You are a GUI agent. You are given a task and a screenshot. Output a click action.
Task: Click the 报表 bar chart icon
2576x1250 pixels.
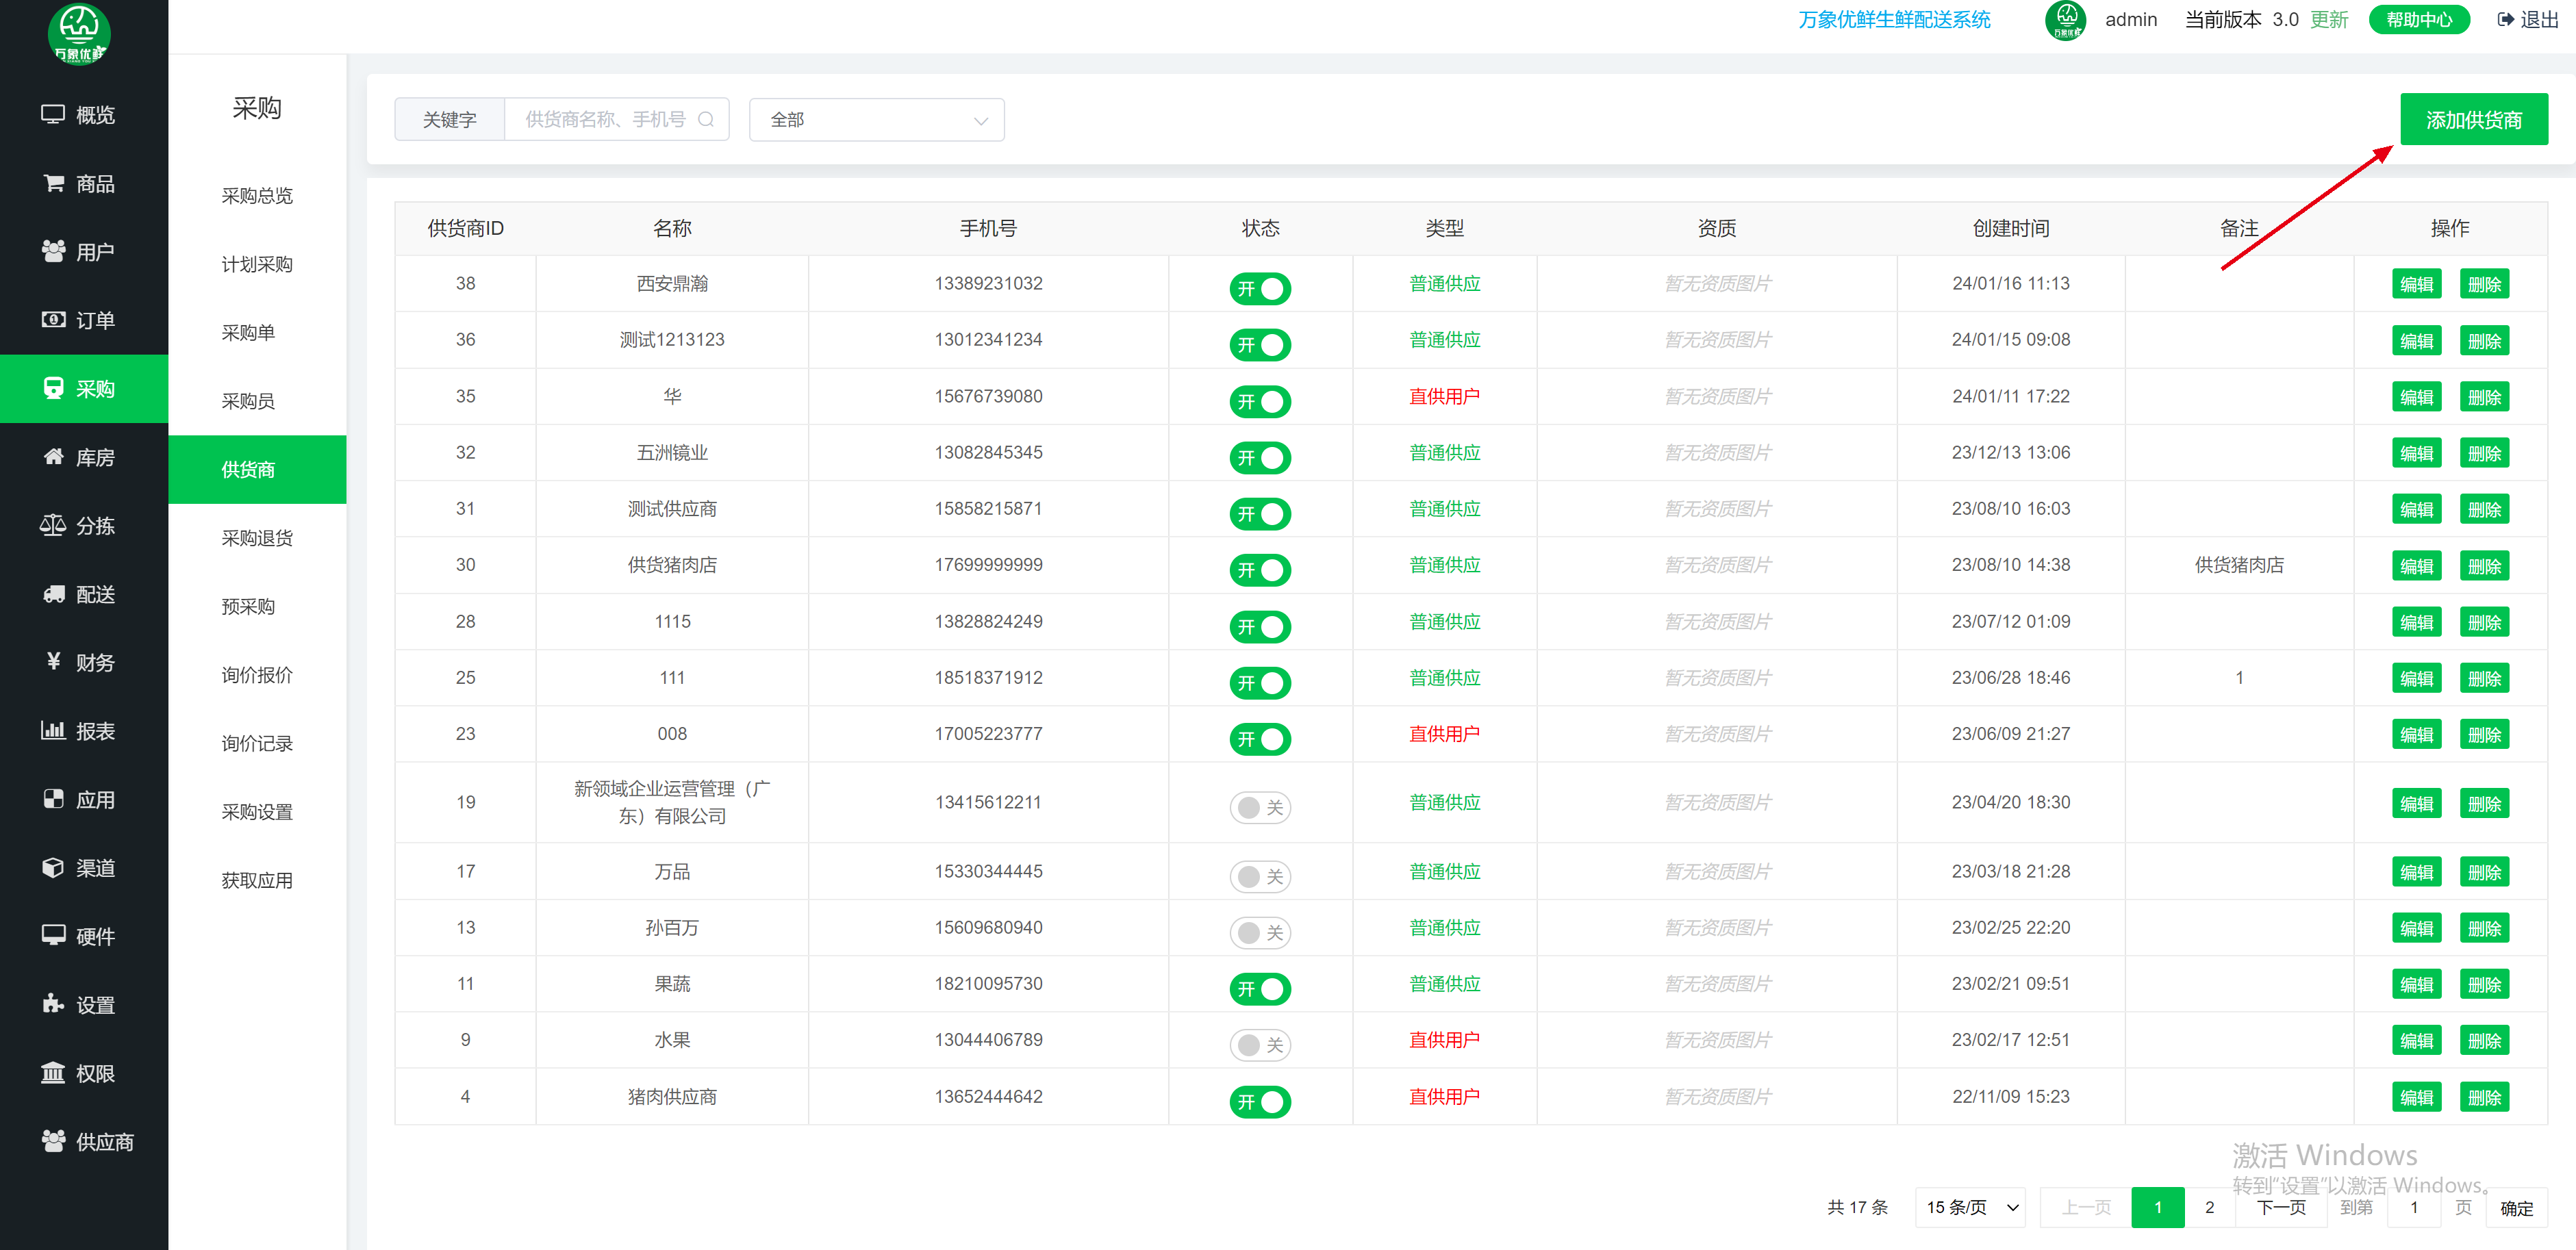pos(53,731)
